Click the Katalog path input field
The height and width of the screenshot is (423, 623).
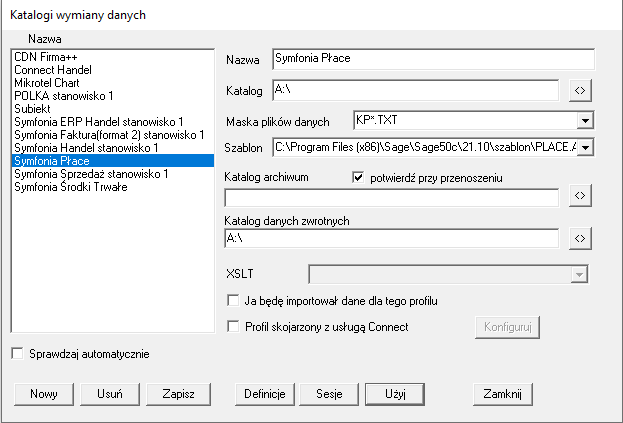pyautogui.click(x=416, y=91)
